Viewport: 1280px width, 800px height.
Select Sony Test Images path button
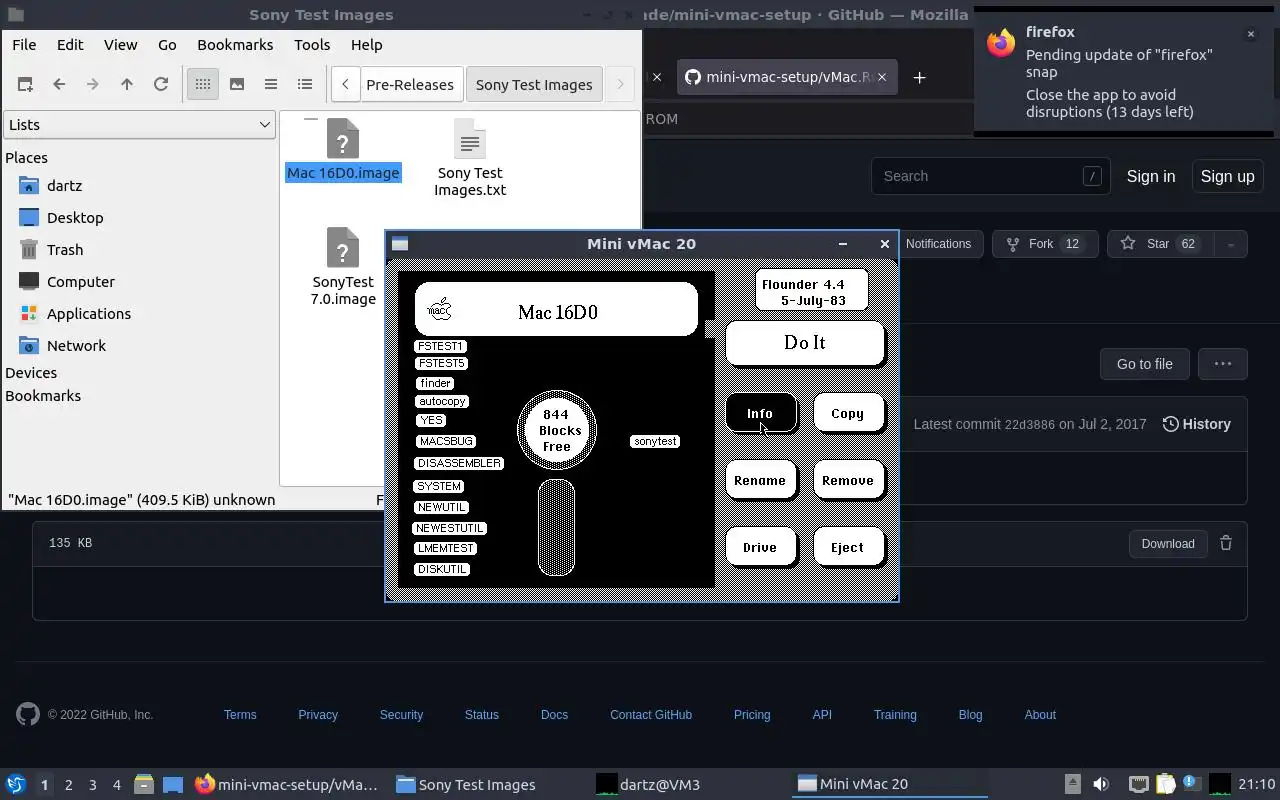point(534,85)
